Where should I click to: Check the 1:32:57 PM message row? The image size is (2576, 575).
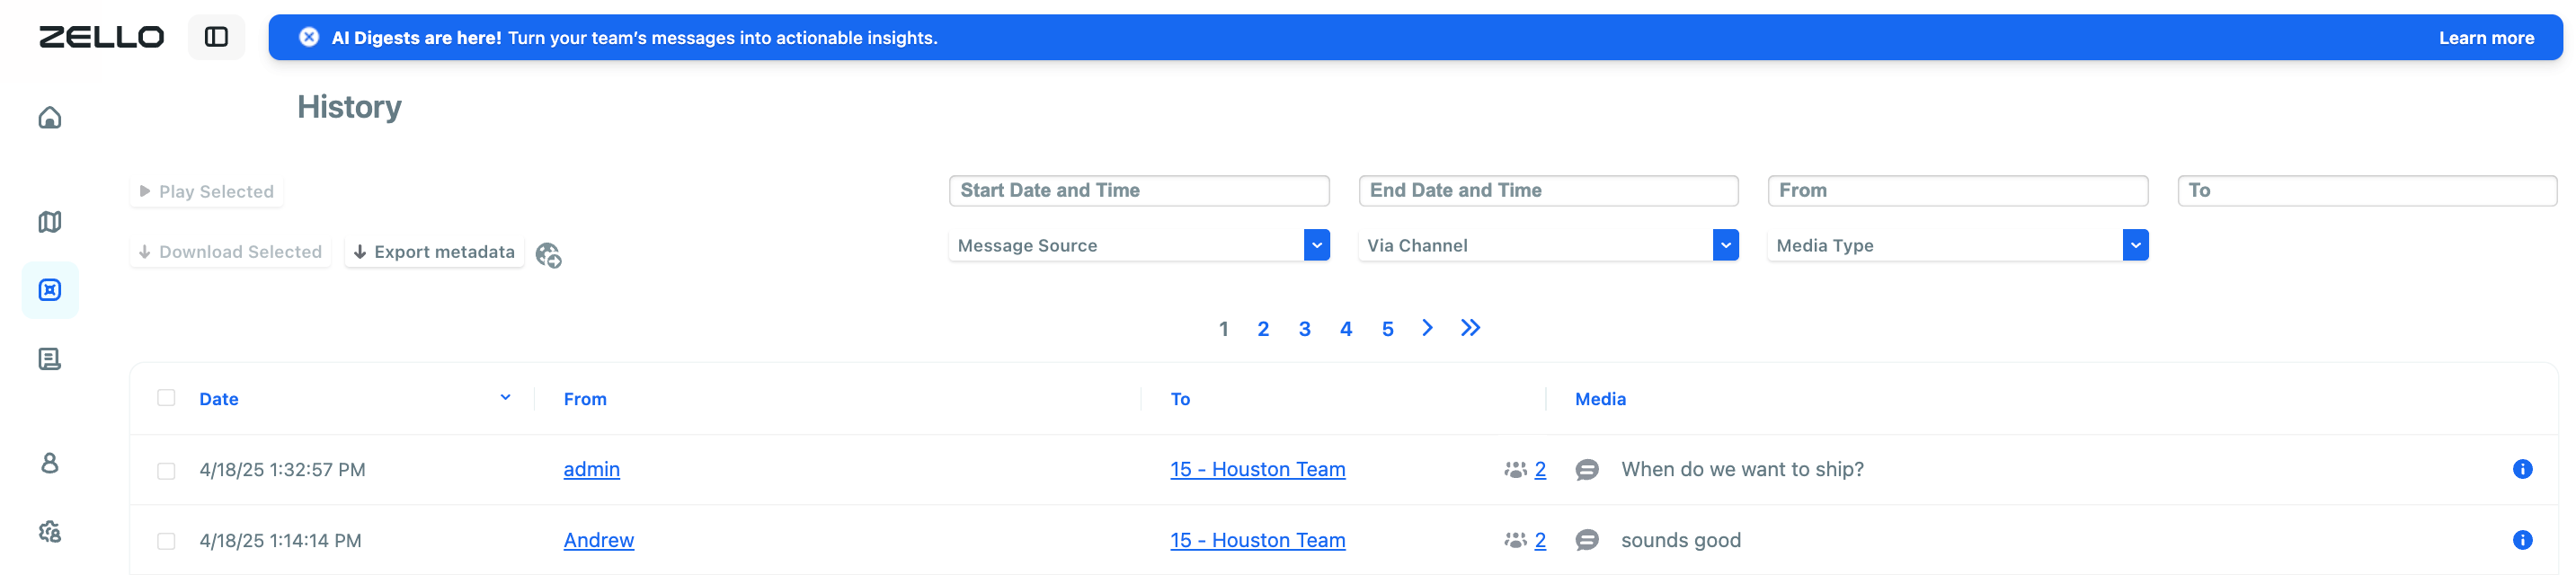[166, 470]
